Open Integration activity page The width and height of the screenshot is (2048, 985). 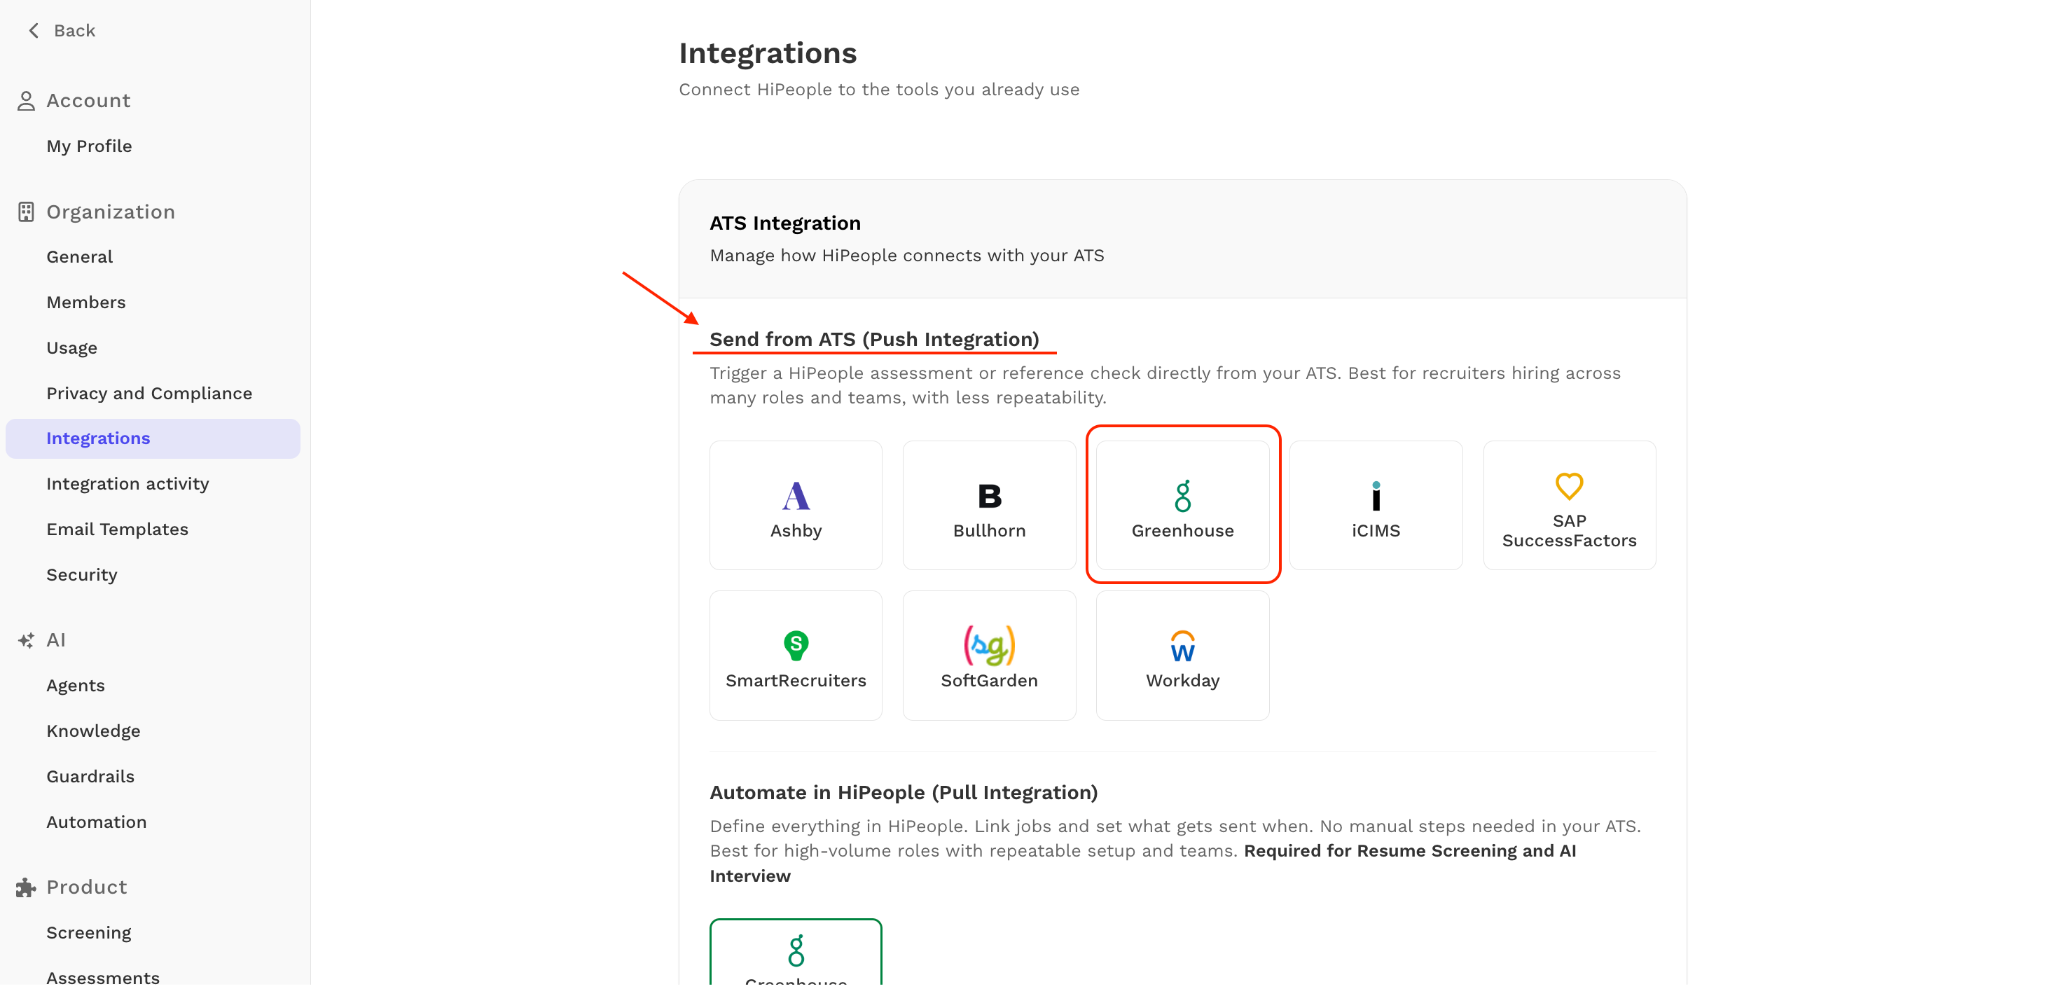tap(128, 484)
